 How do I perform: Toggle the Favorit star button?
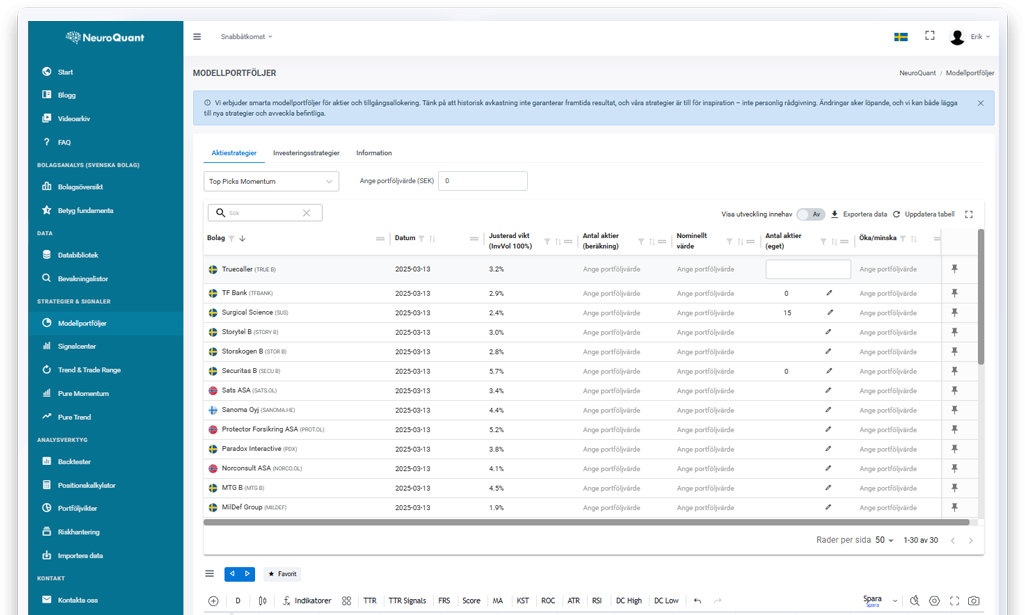[282, 574]
